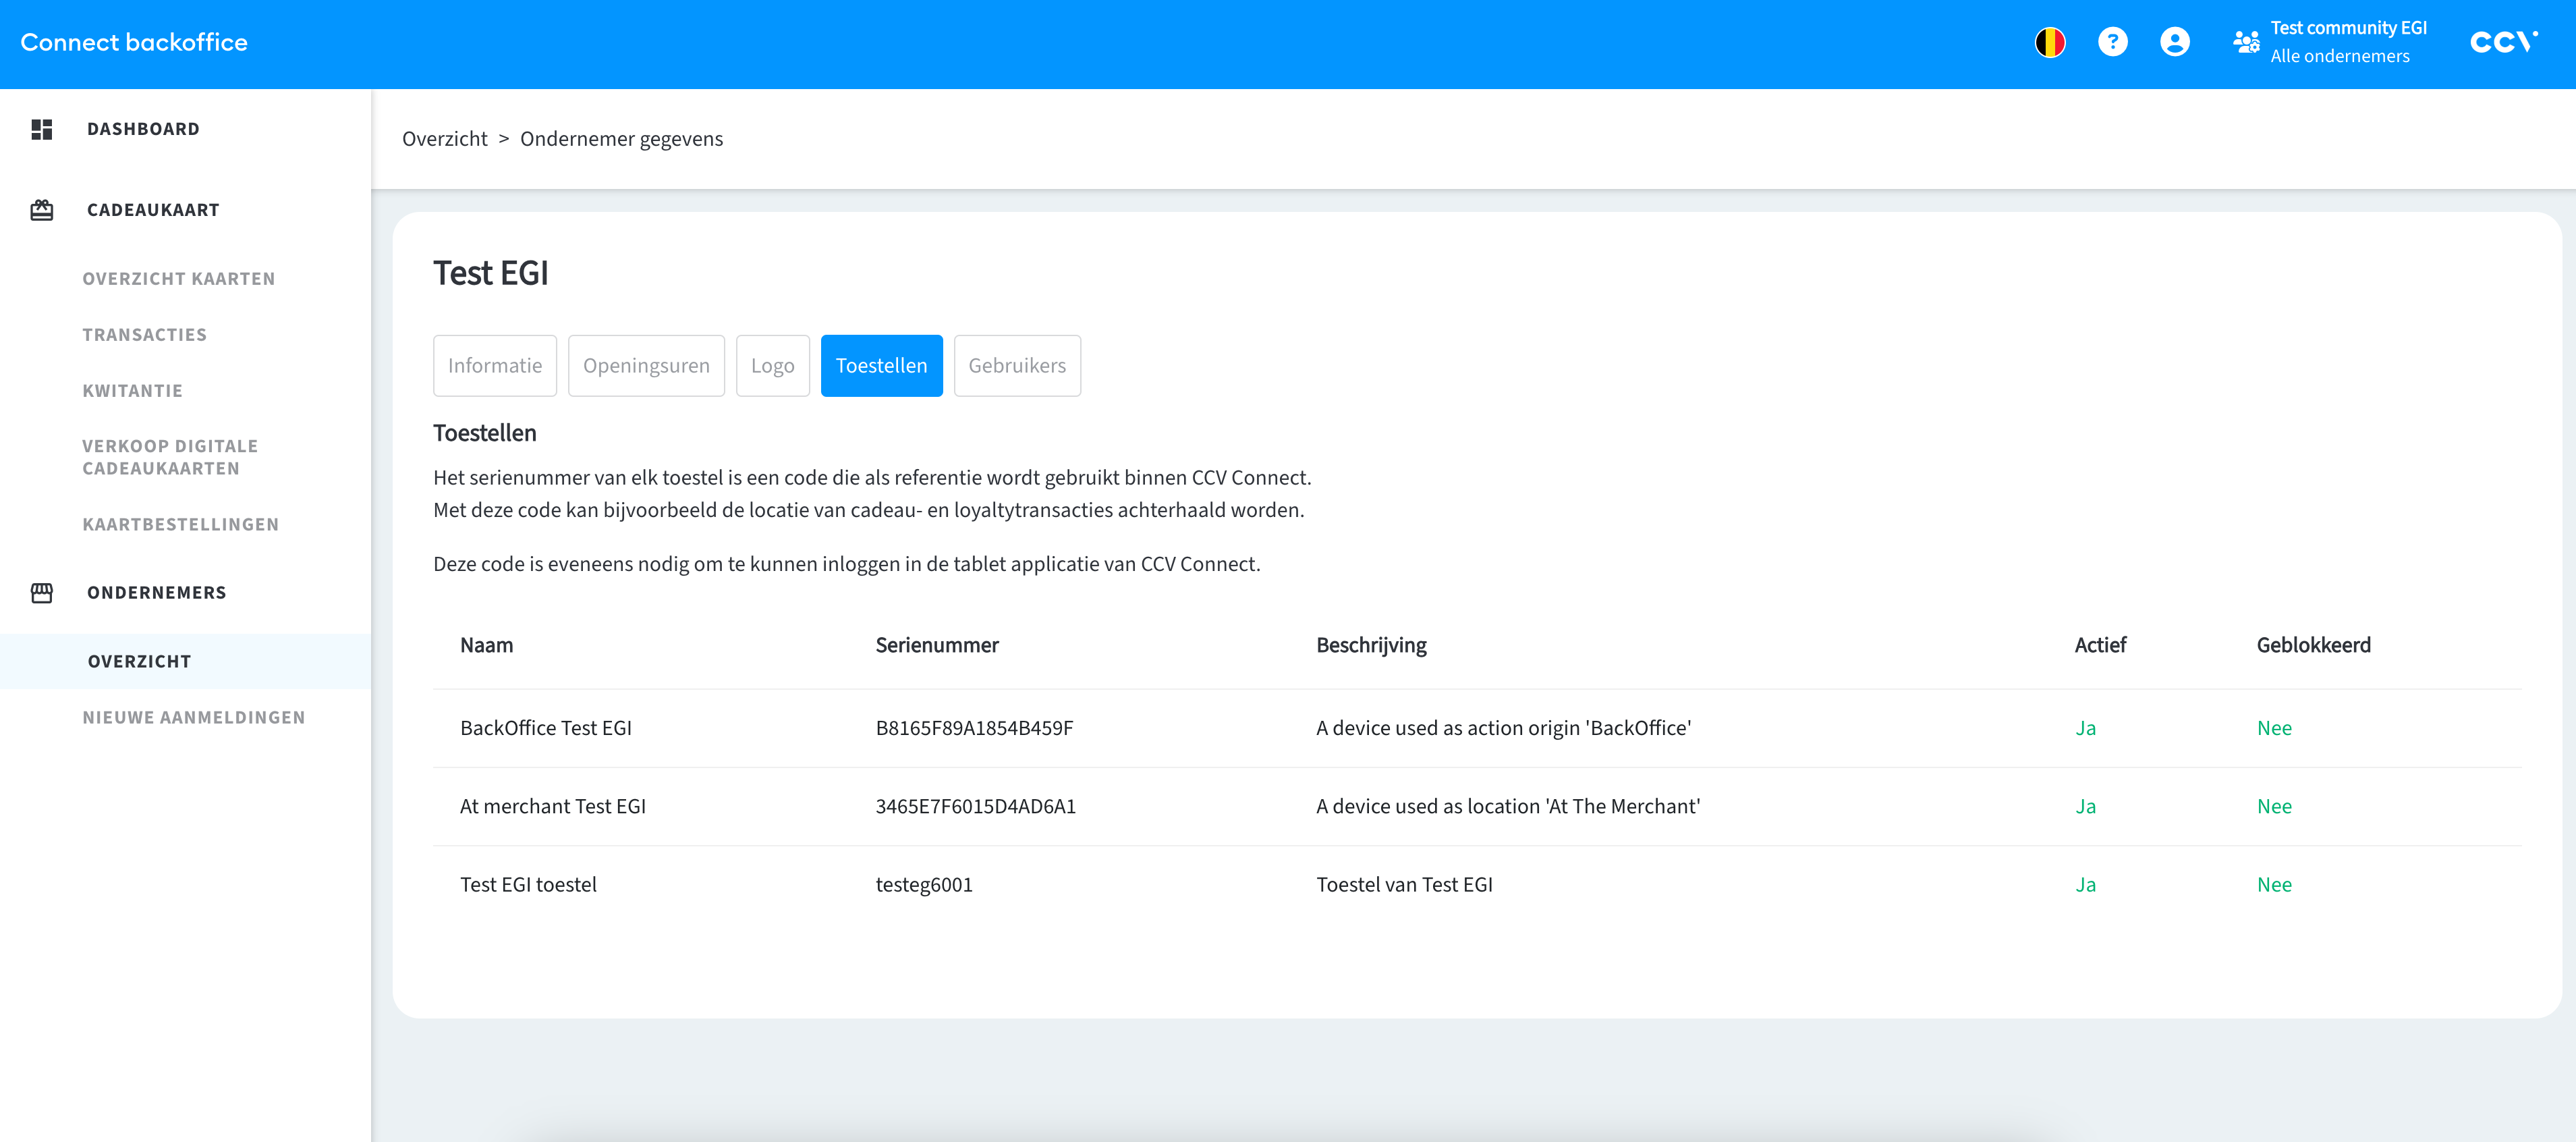Click the Overzicht breadcrumb link
The width and height of the screenshot is (2576, 1142).
(444, 139)
